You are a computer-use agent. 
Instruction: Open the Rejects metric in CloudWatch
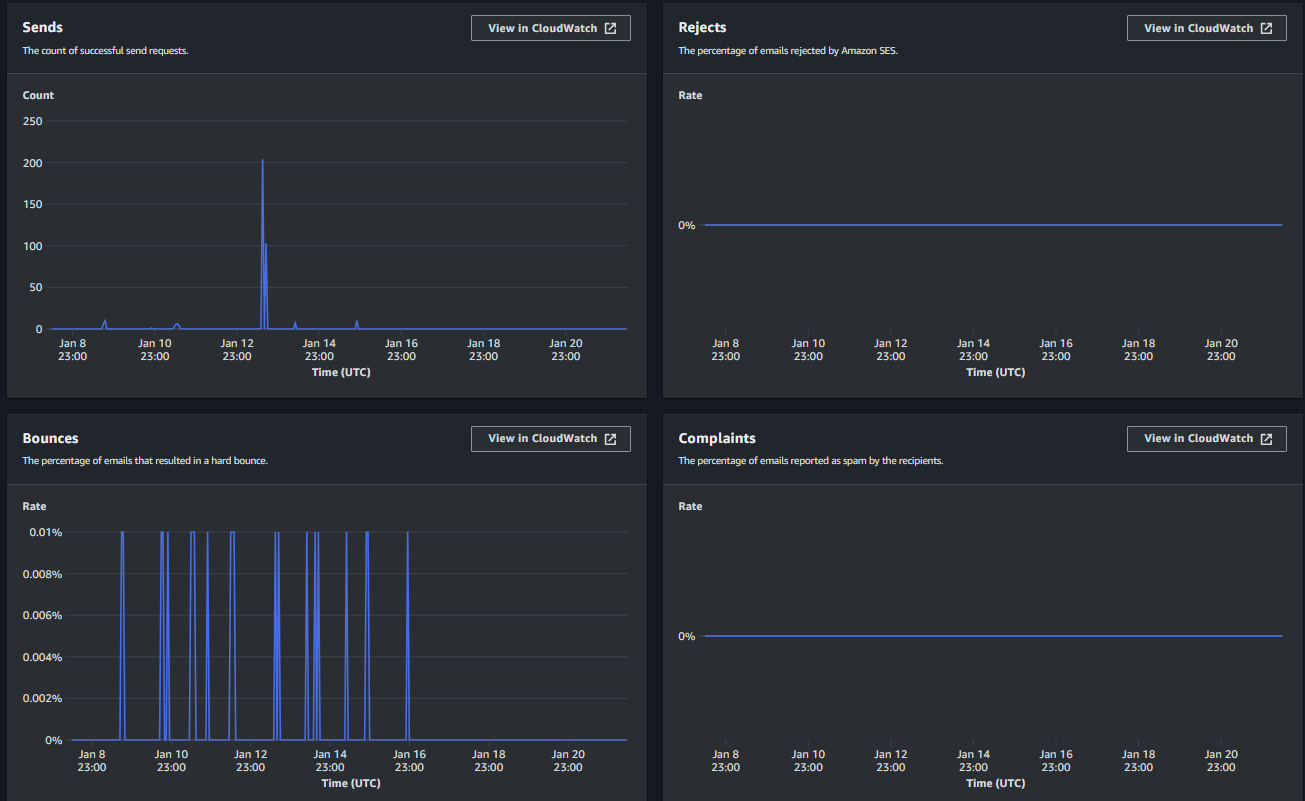(x=1207, y=27)
